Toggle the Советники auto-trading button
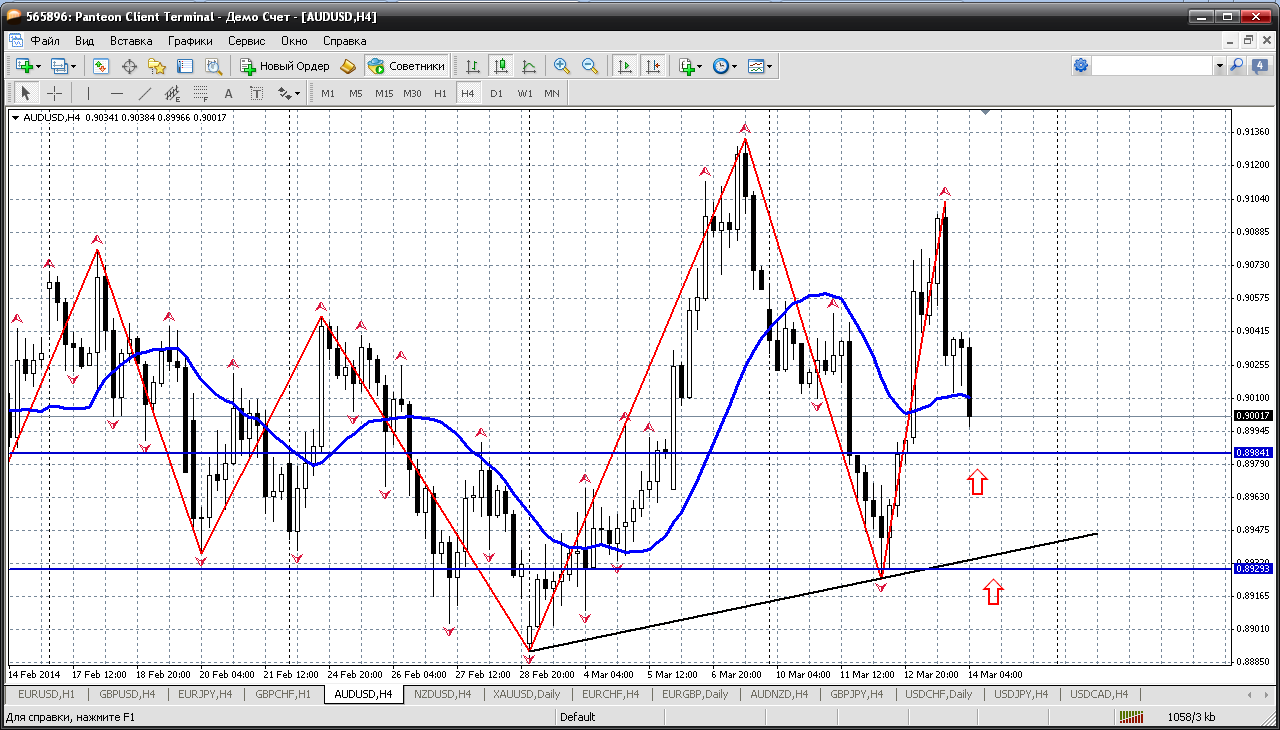1280x730 pixels. [x=406, y=66]
